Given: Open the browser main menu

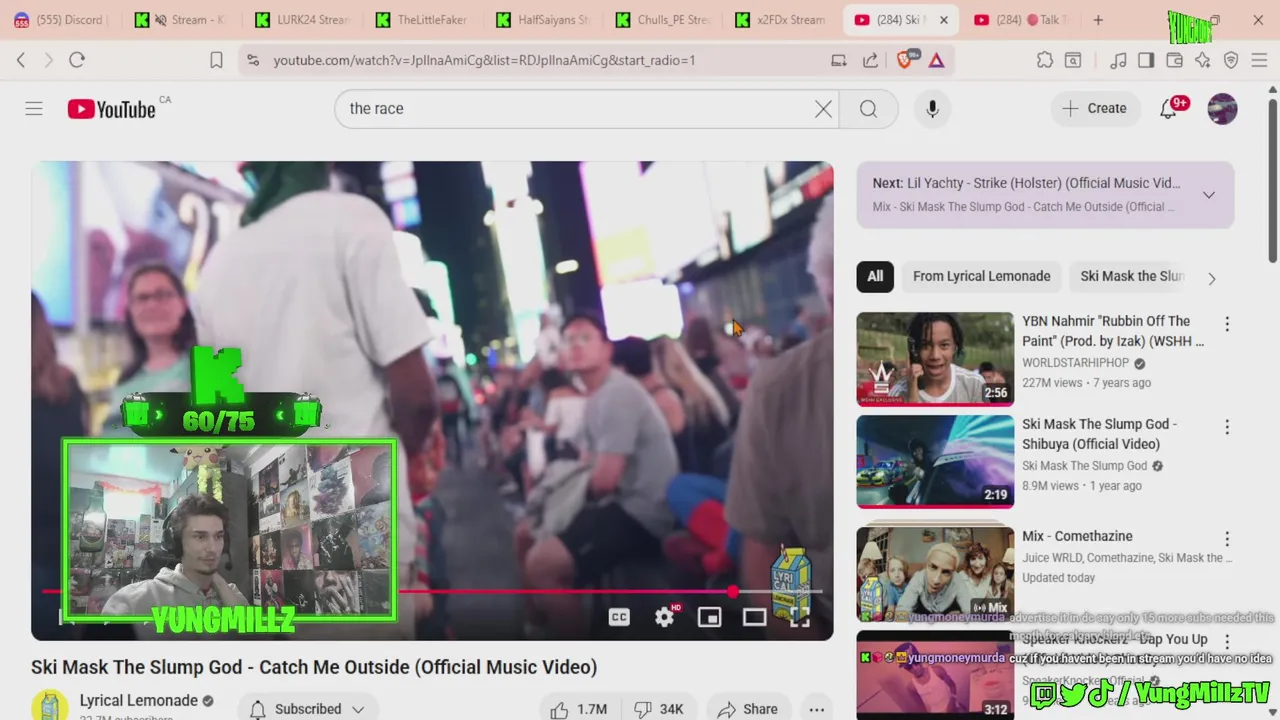Looking at the screenshot, I should coord(1259,60).
